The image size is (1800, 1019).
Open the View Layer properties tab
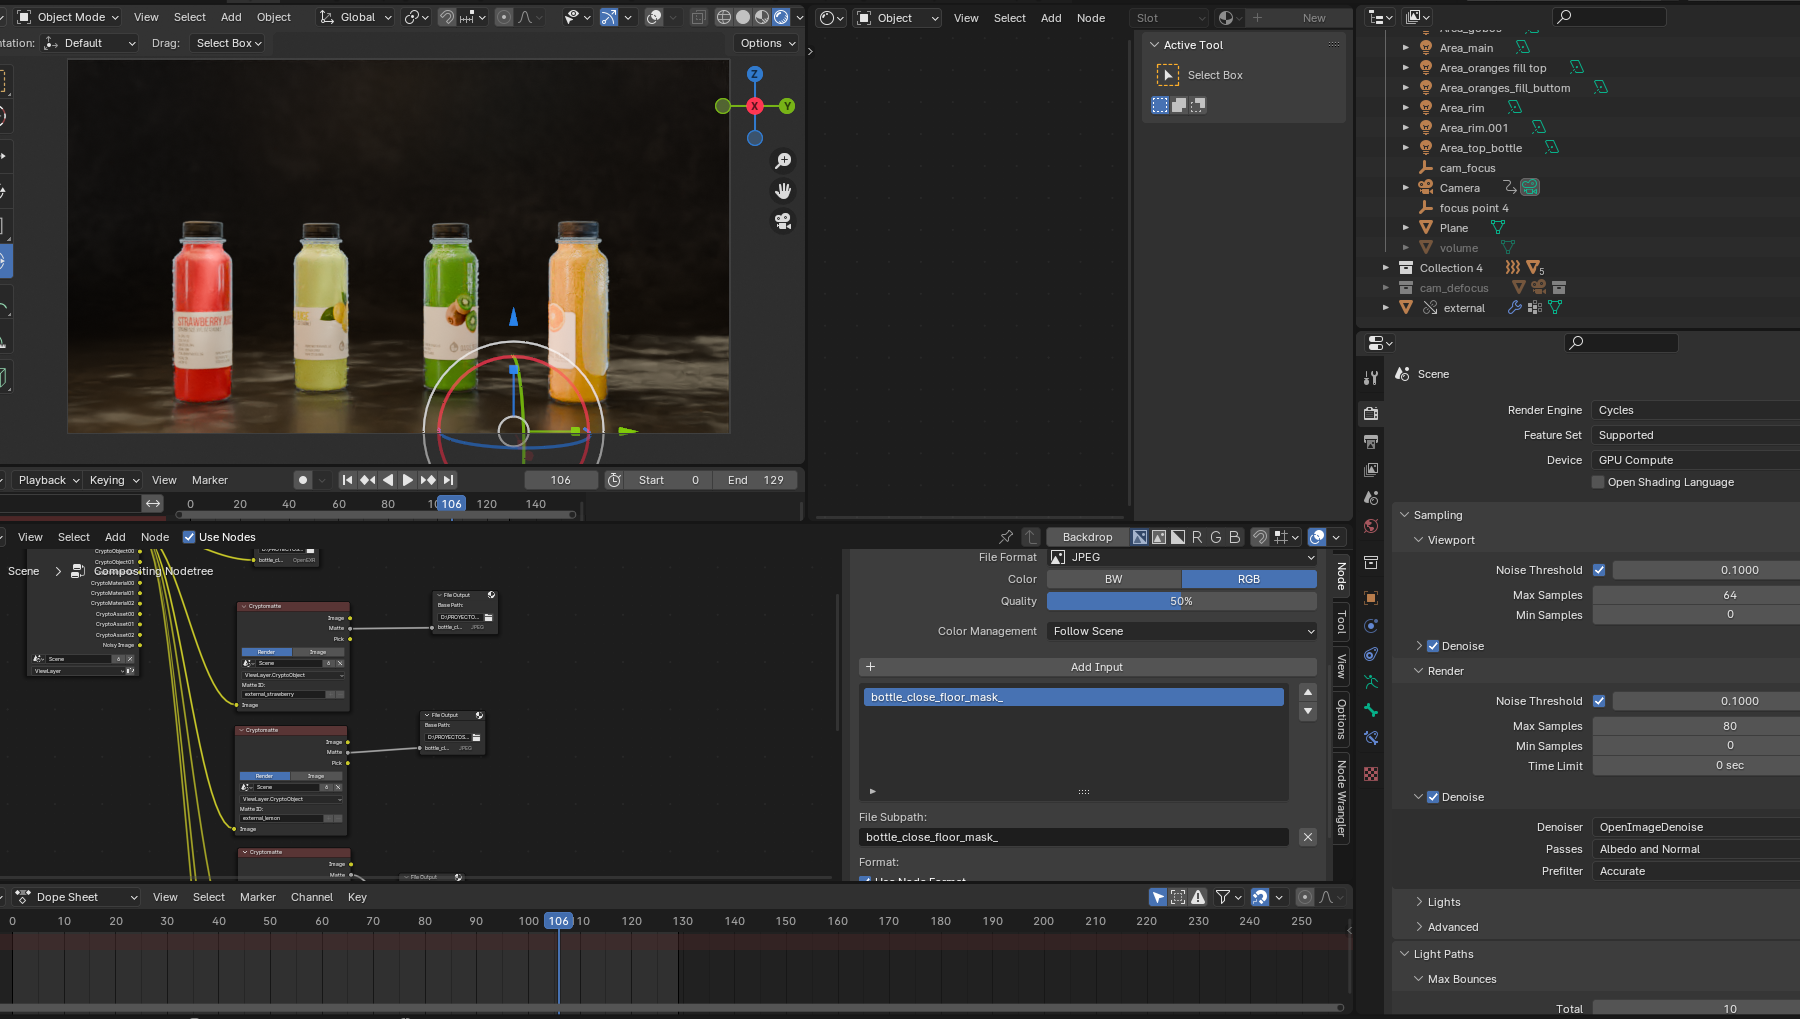[1371, 469]
